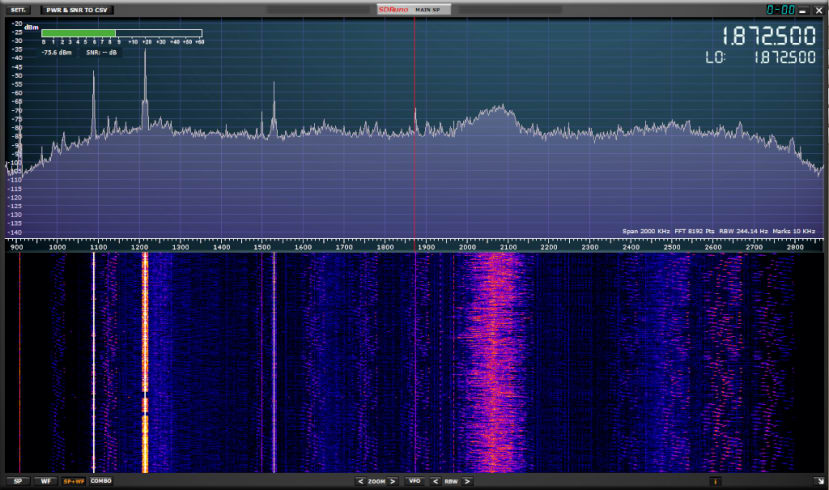829x490 pixels.
Task: Minimize the SDRuno spectrum window
Action: point(803,11)
